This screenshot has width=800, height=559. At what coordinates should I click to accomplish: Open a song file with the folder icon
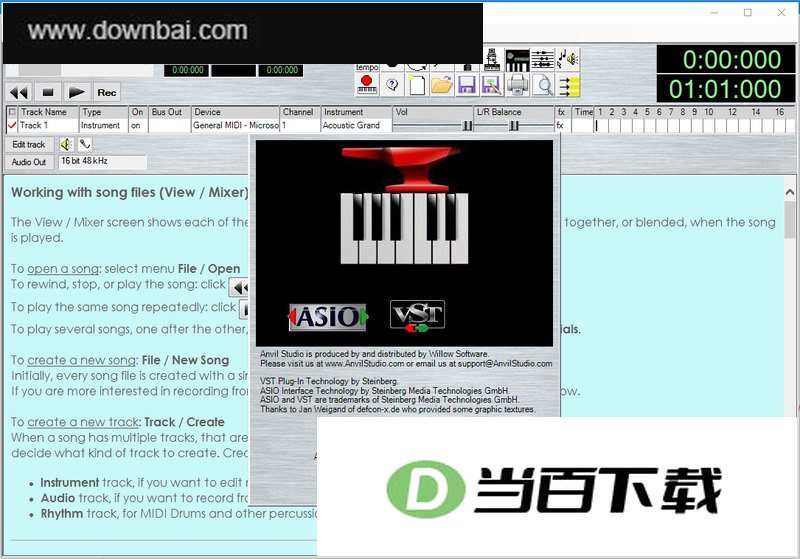(442, 85)
